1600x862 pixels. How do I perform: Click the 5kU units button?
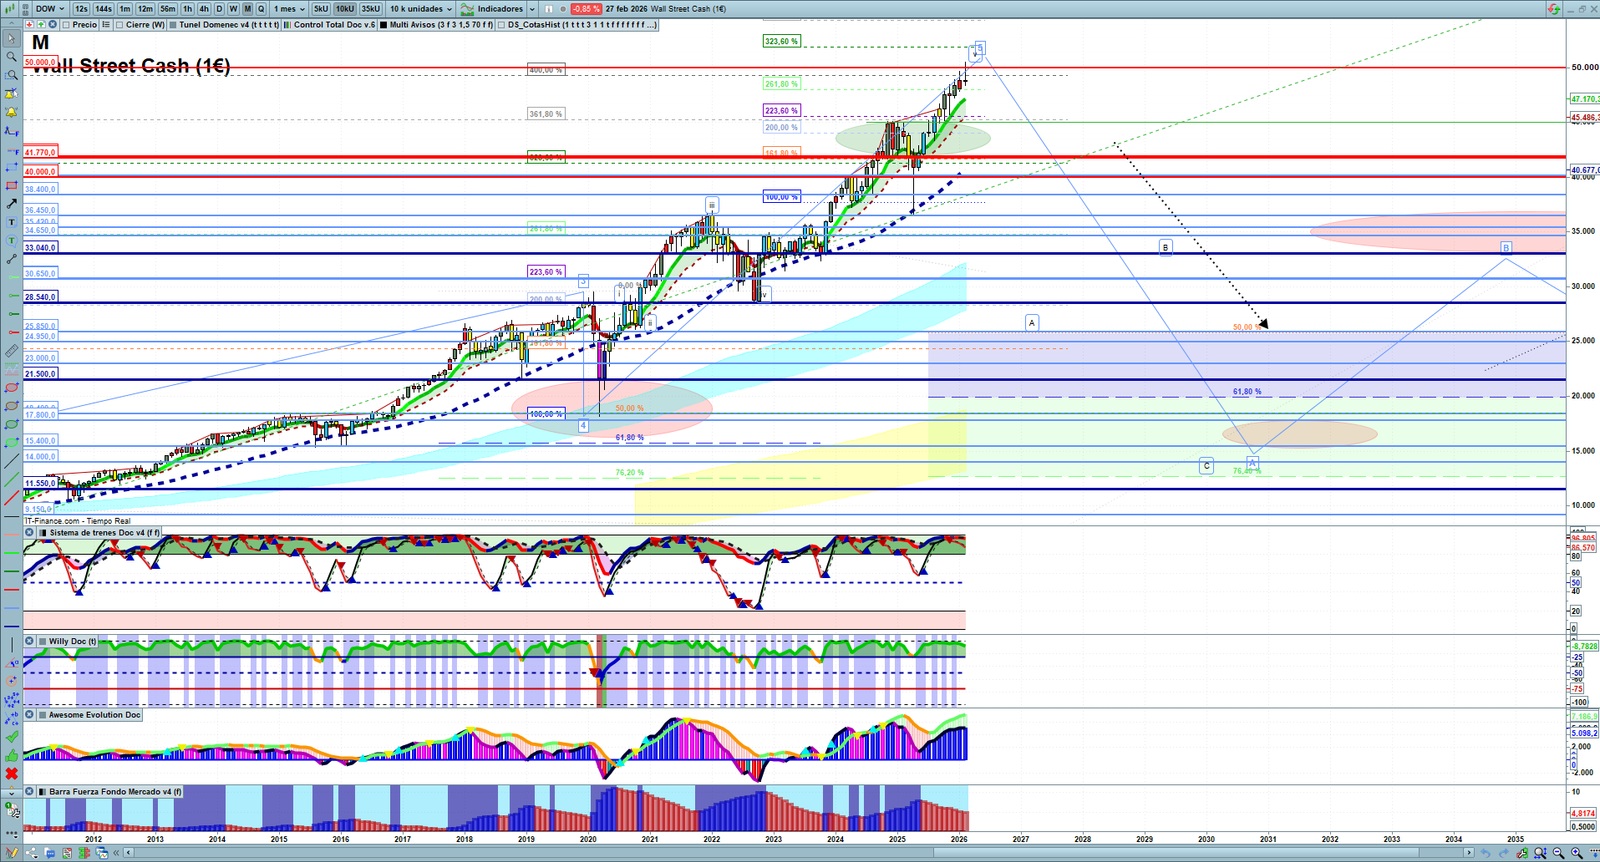point(321,9)
